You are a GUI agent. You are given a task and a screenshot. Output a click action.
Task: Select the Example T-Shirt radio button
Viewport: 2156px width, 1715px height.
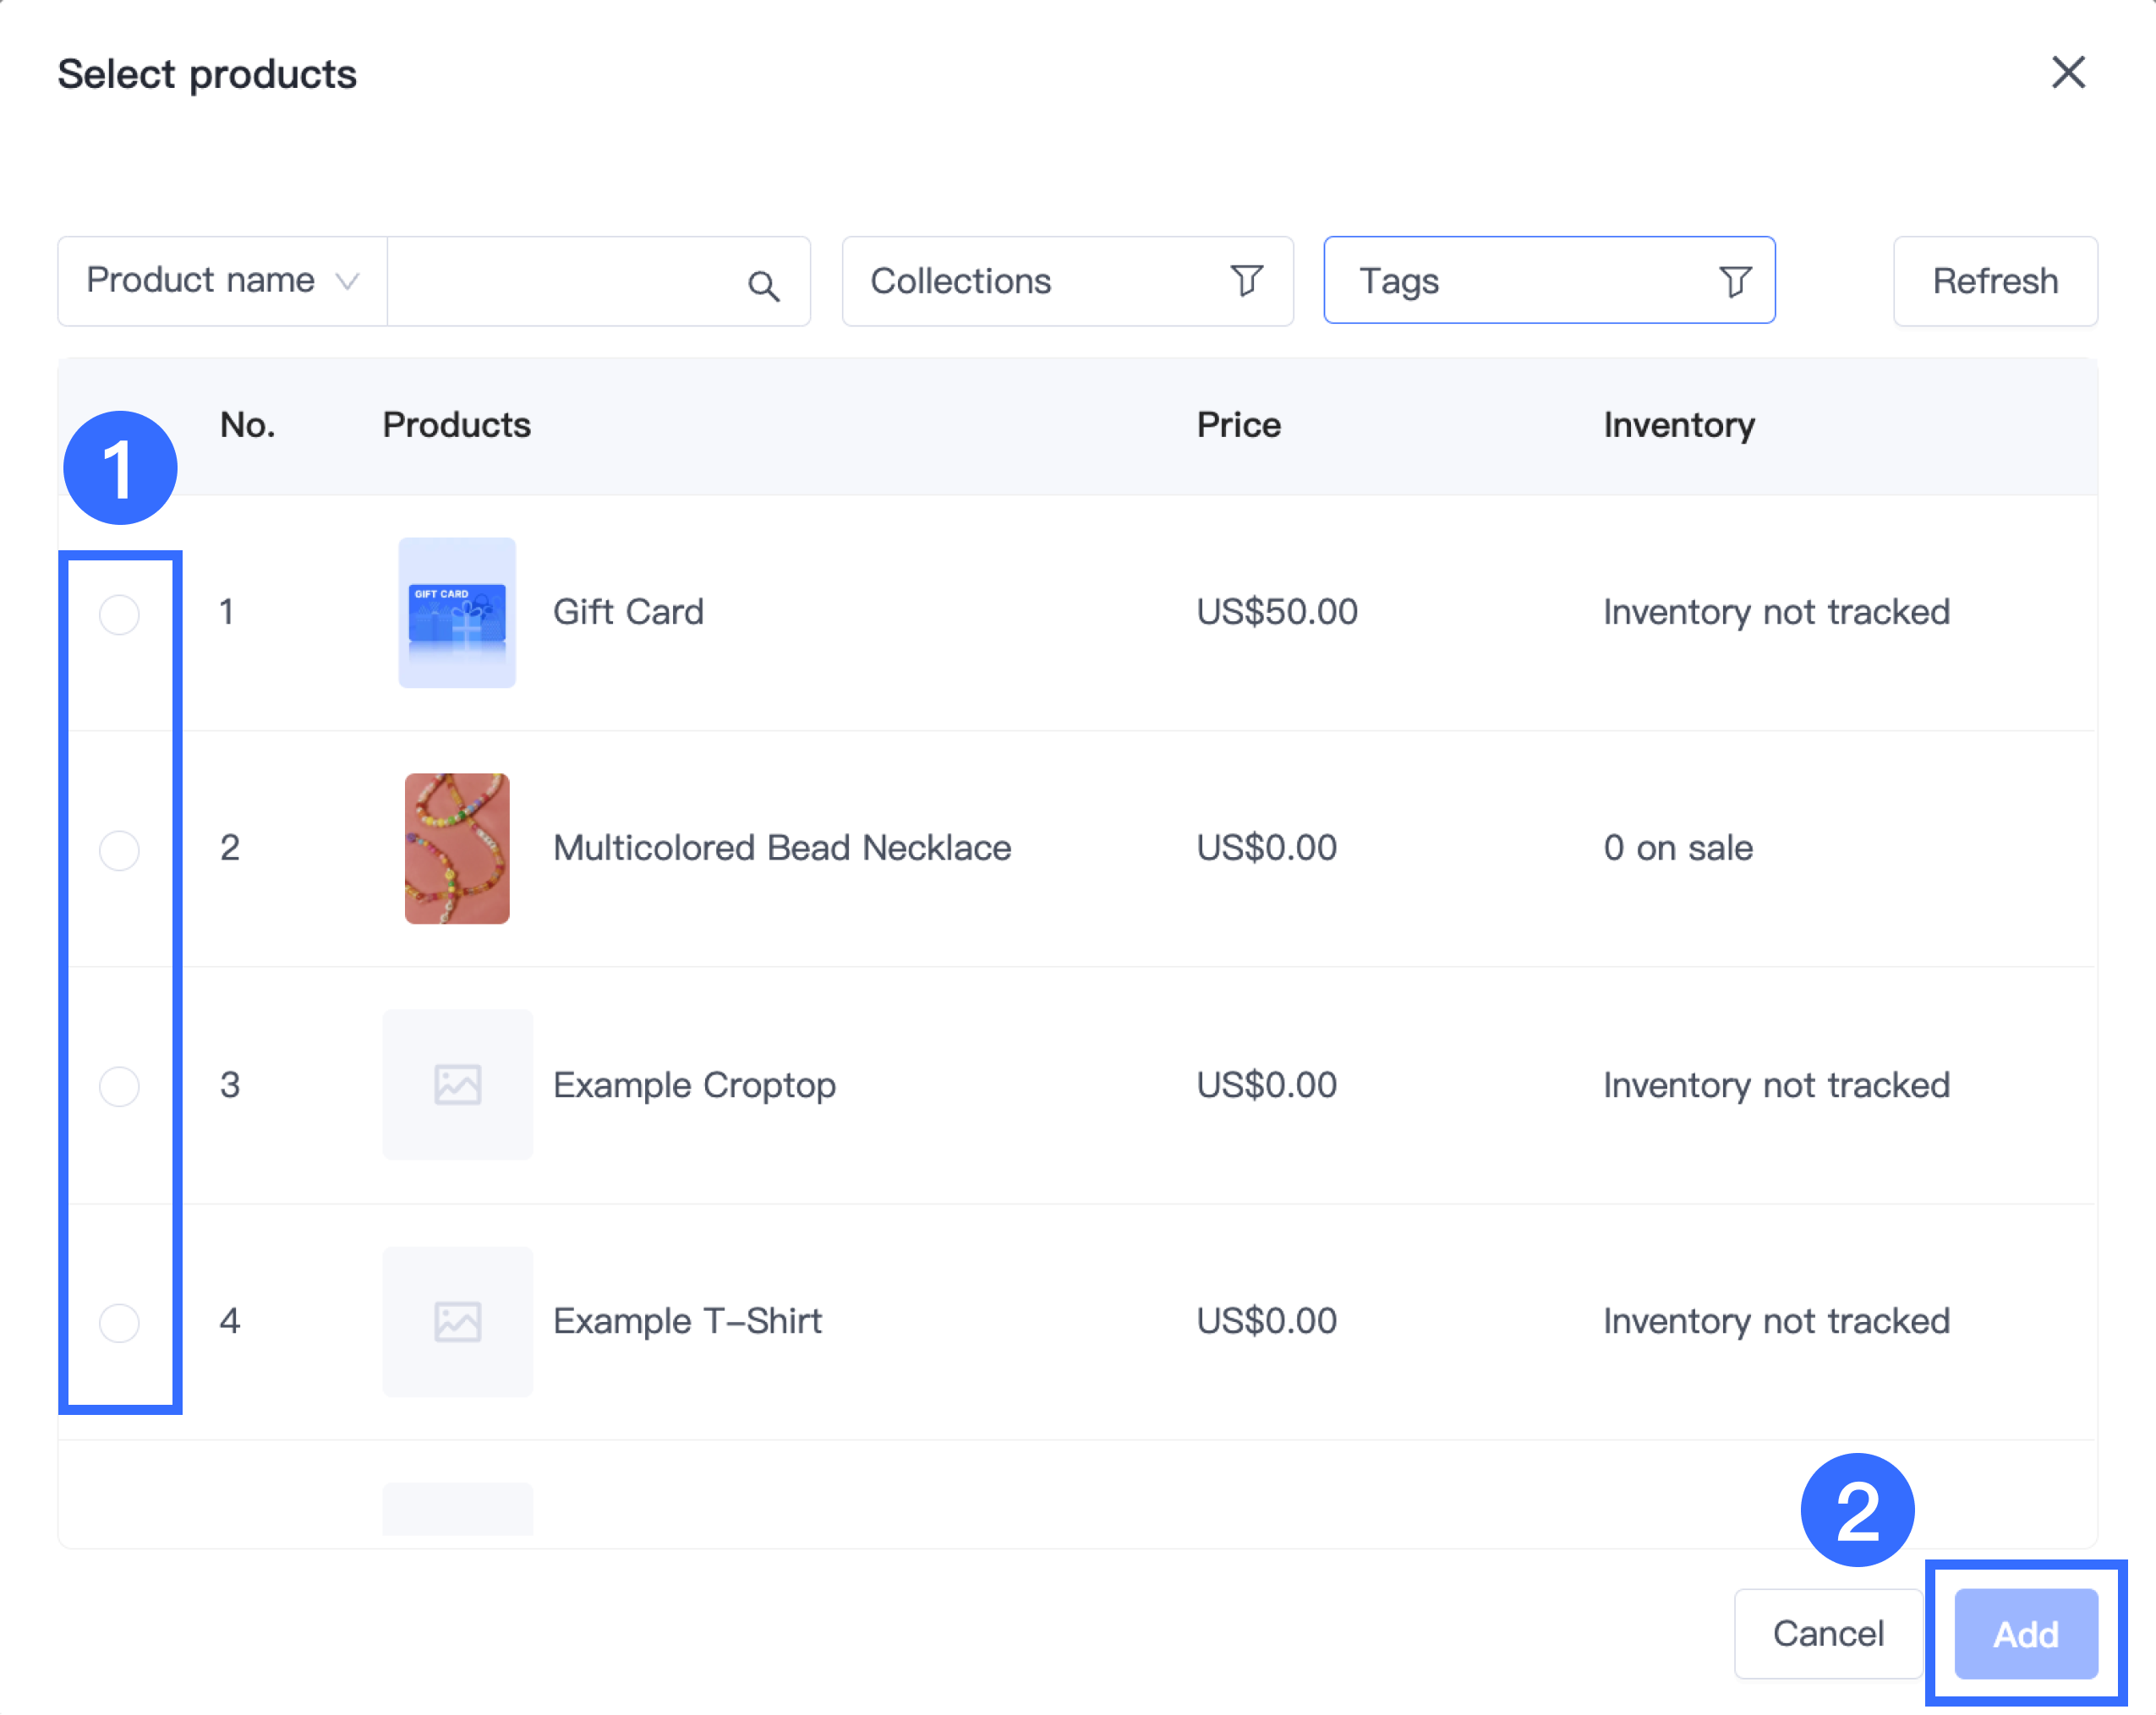coord(119,1322)
